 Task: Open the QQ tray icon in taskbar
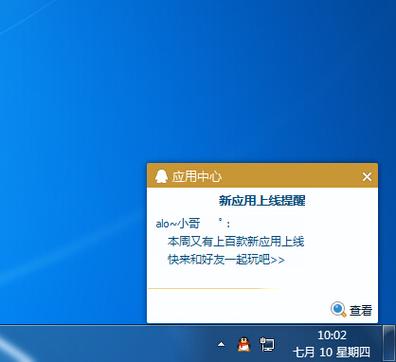(244, 344)
